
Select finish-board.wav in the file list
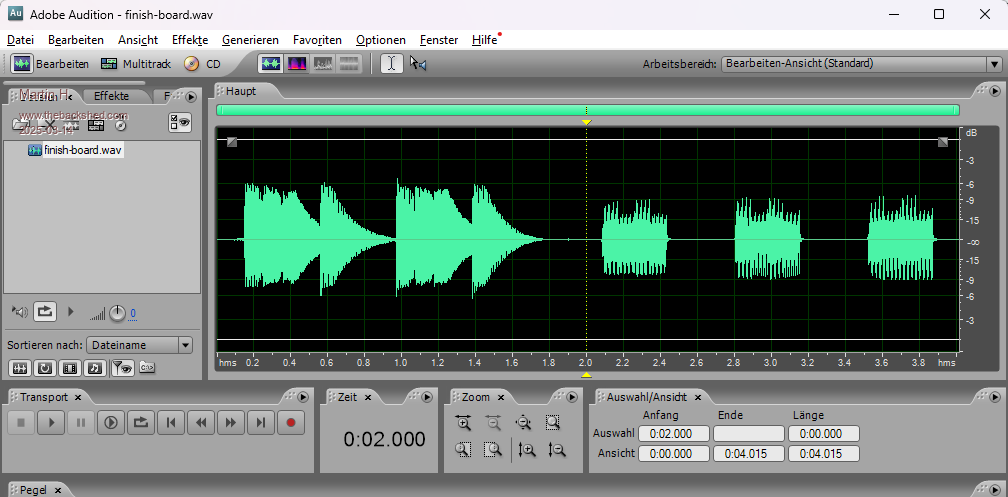pyautogui.click(x=82, y=150)
